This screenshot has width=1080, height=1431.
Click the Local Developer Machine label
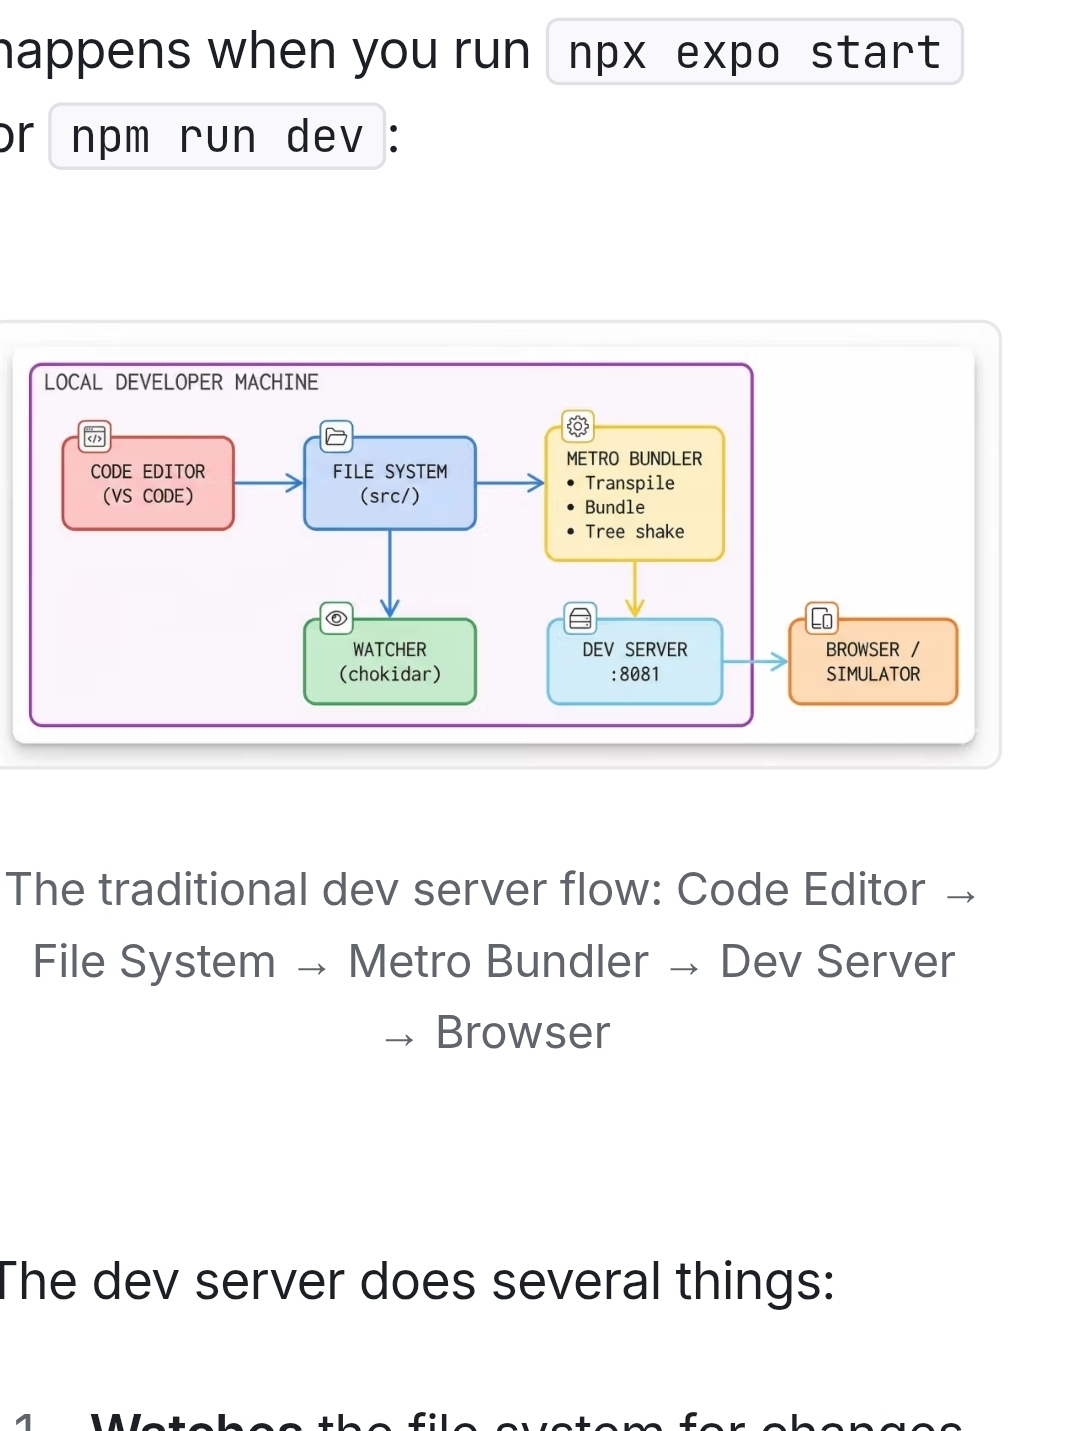[x=181, y=382]
